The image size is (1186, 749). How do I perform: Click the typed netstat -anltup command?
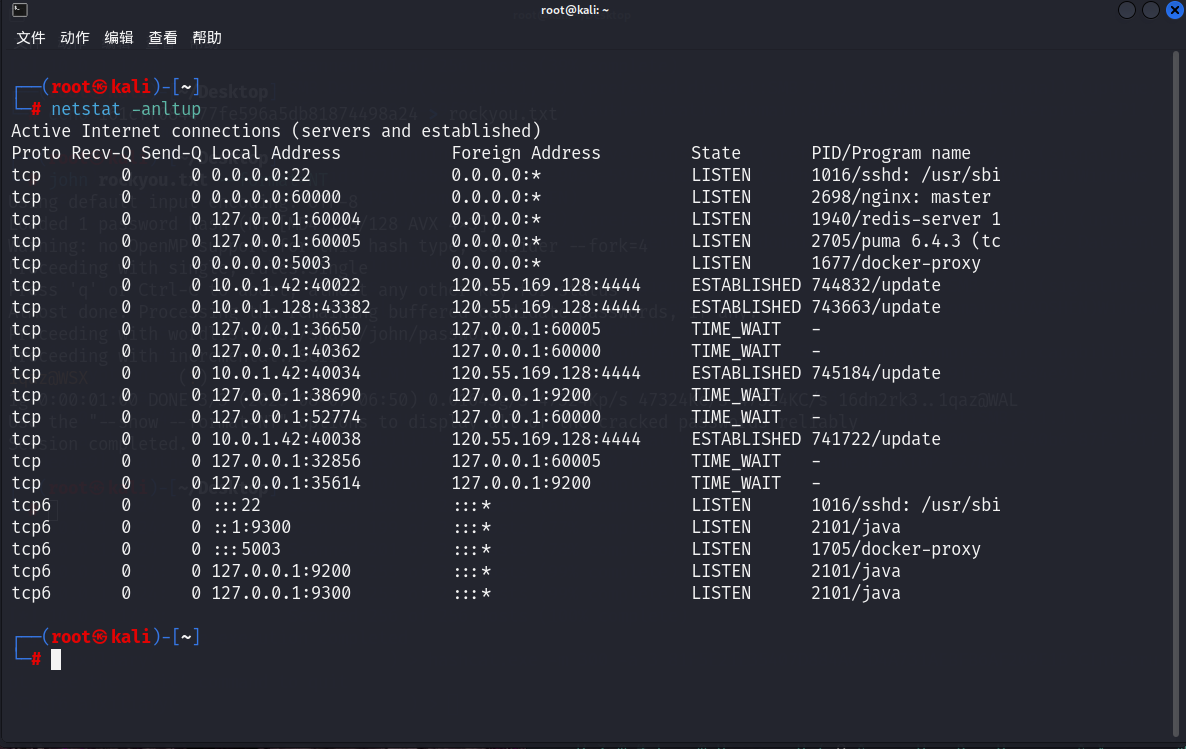pos(126,109)
